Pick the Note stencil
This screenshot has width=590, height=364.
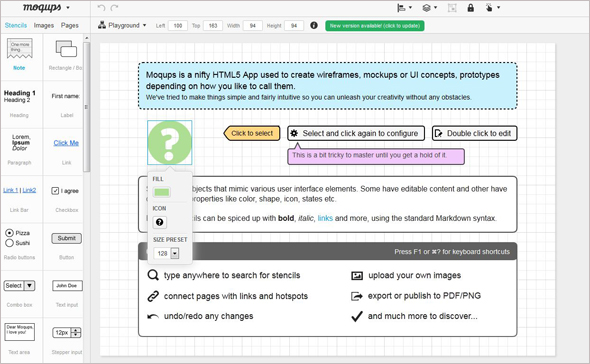(19, 54)
